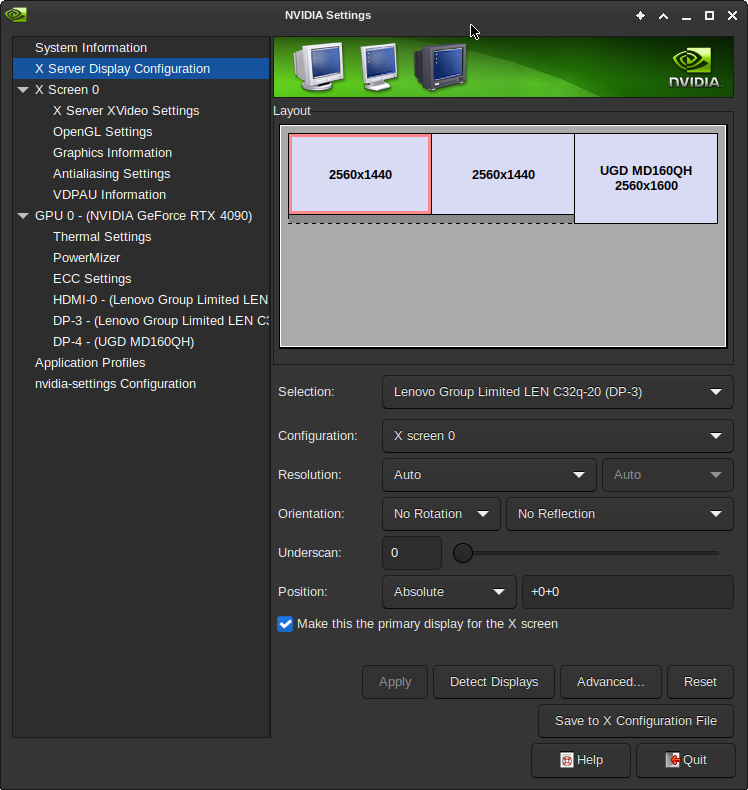The image size is (748, 790).
Task: Click the black CRT monitor icon in banner
Action: 440,68
